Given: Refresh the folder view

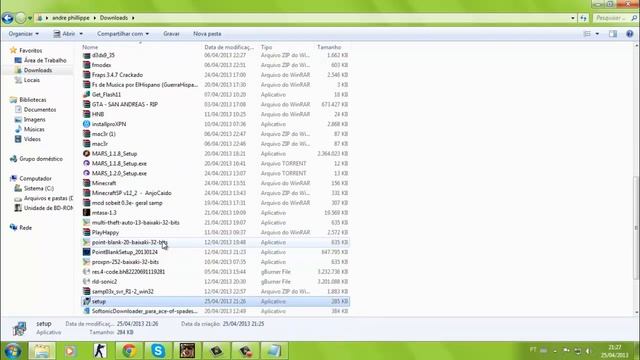Looking at the screenshot, I should point(583,18).
